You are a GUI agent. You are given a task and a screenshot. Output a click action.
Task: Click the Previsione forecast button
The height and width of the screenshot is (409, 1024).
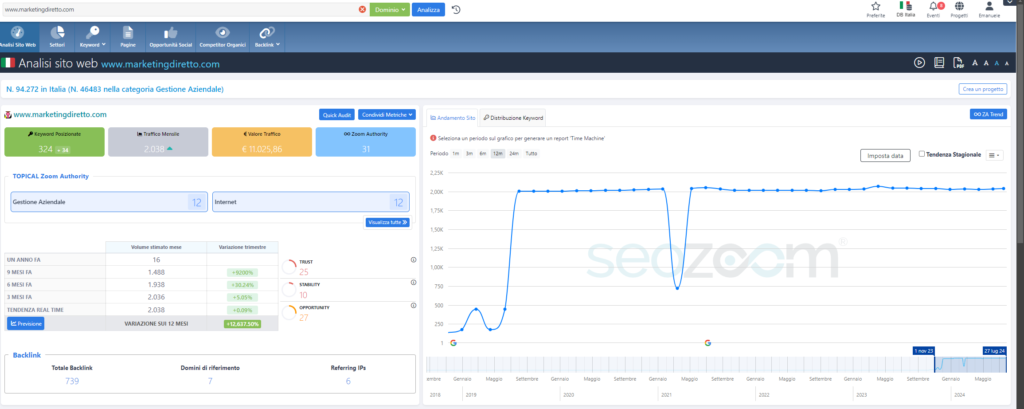coord(25,323)
